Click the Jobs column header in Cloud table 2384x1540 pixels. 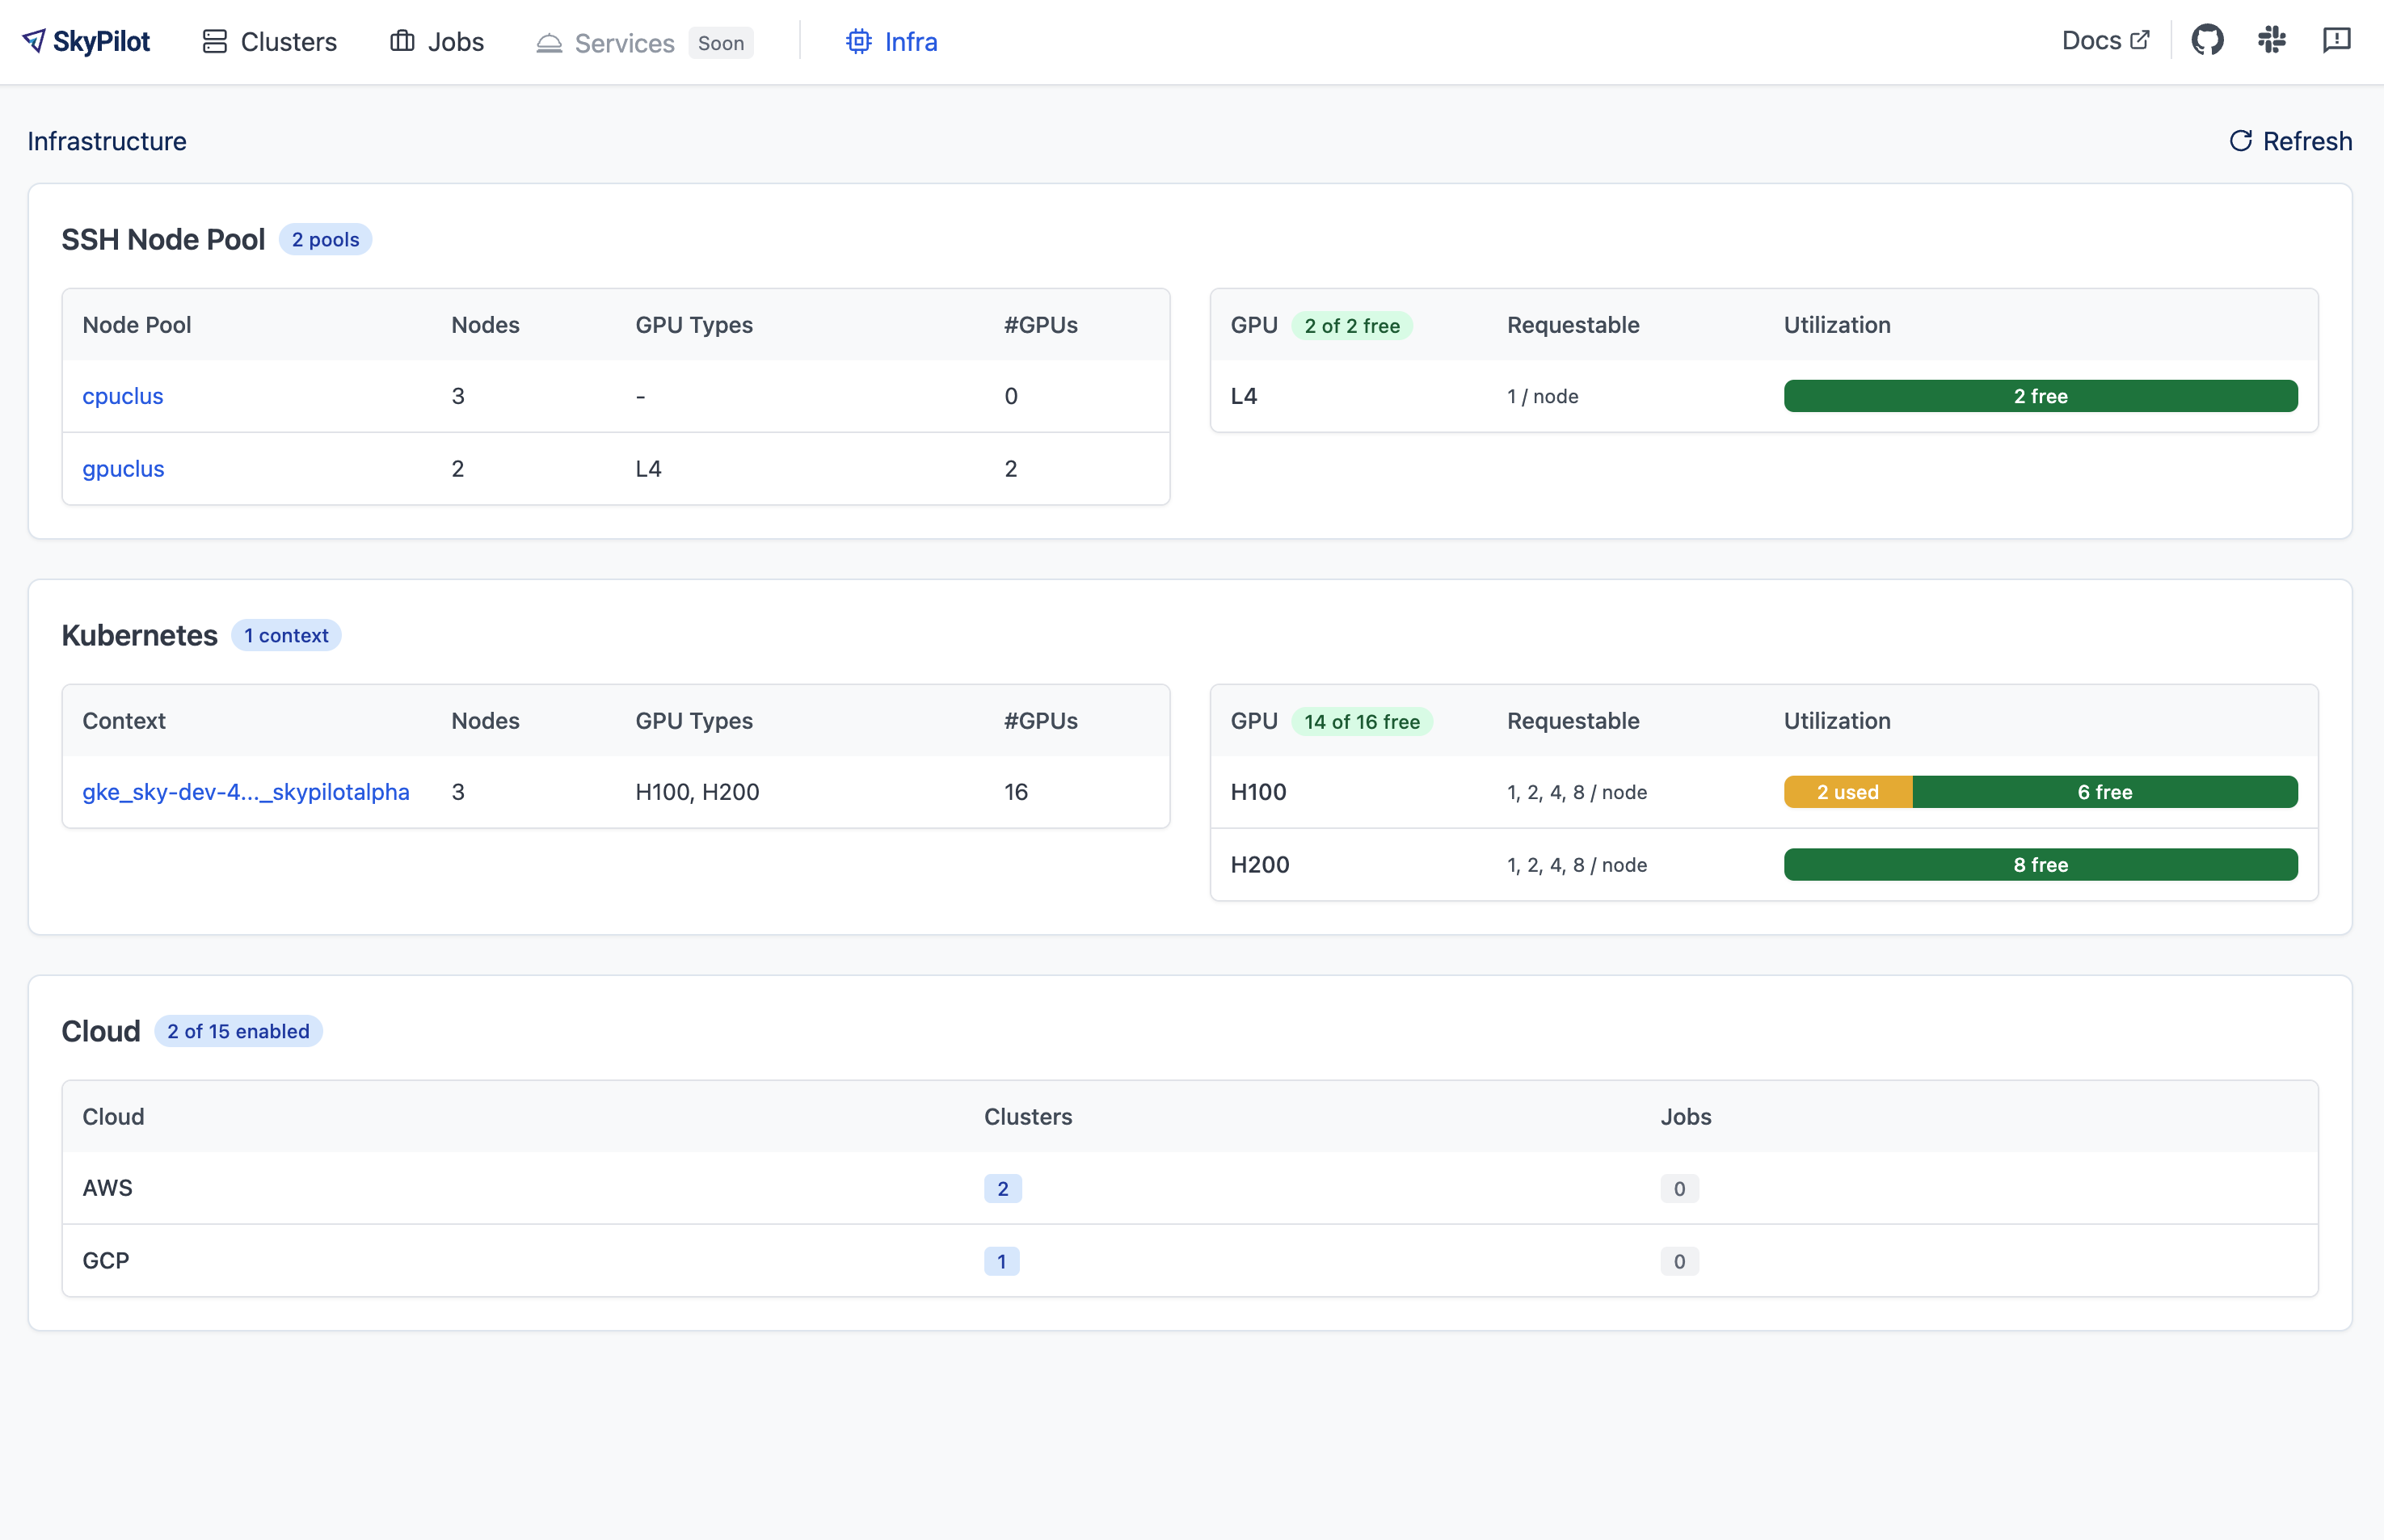pyautogui.click(x=1686, y=1117)
